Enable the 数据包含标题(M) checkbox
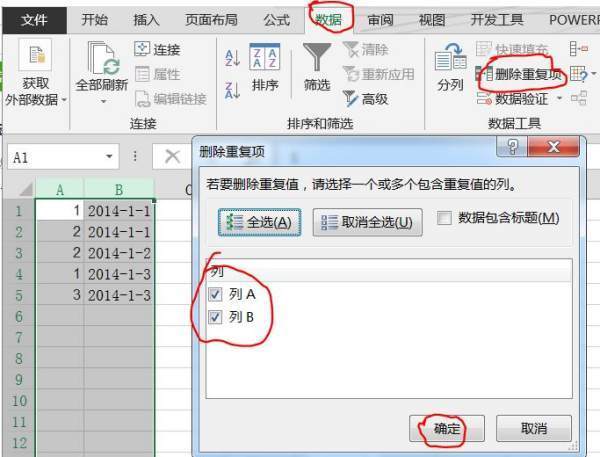Image resolution: width=600 pixels, height=457 pixels. [444, 218]
